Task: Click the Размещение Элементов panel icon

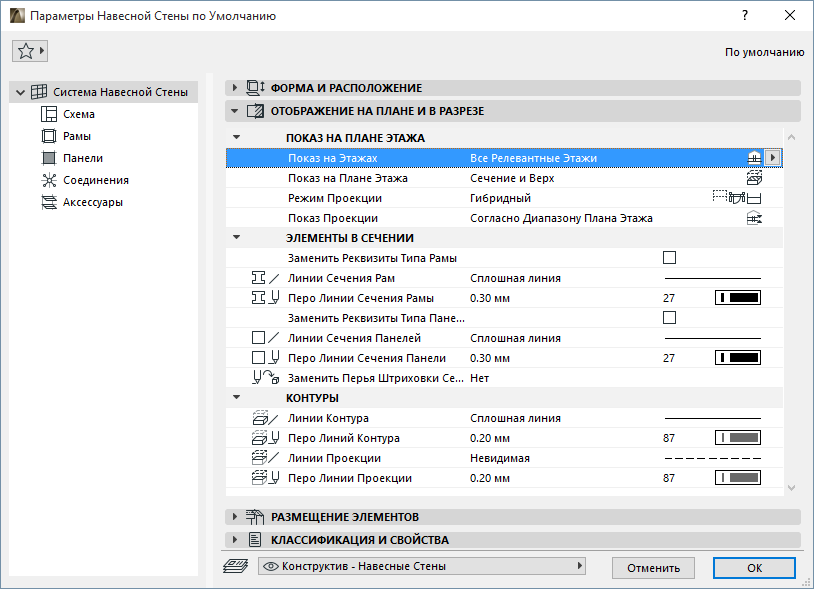Action: [255, 517]
